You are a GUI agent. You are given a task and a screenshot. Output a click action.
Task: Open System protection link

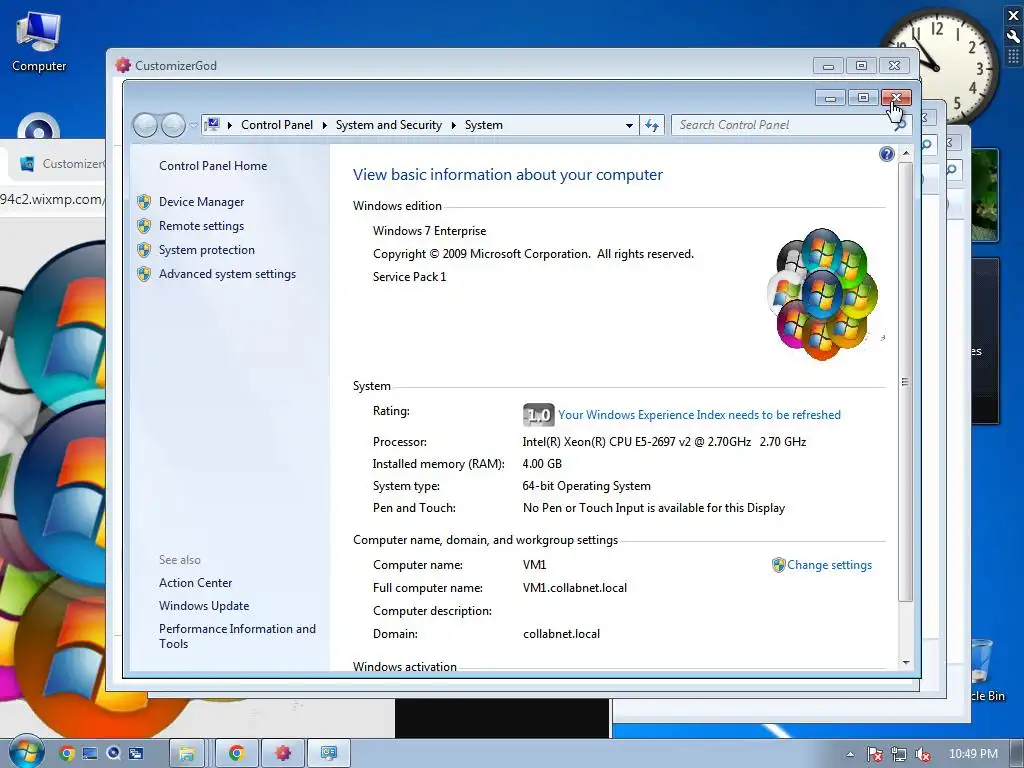(x=206, y=250)
